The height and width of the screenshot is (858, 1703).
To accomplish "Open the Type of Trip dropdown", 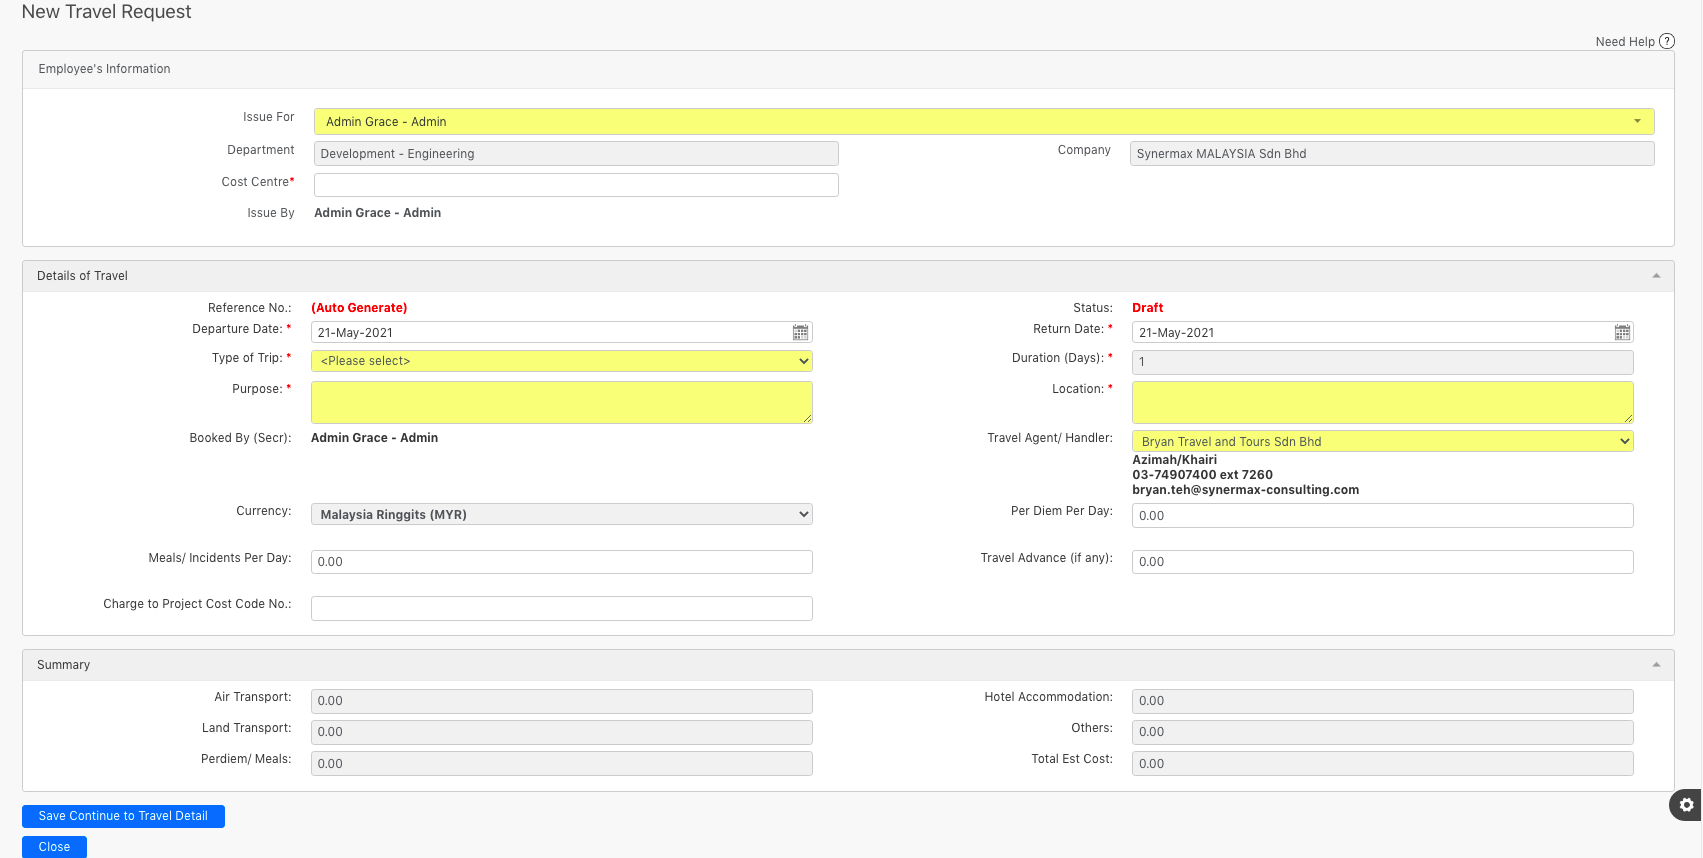I will pos(562,361).
